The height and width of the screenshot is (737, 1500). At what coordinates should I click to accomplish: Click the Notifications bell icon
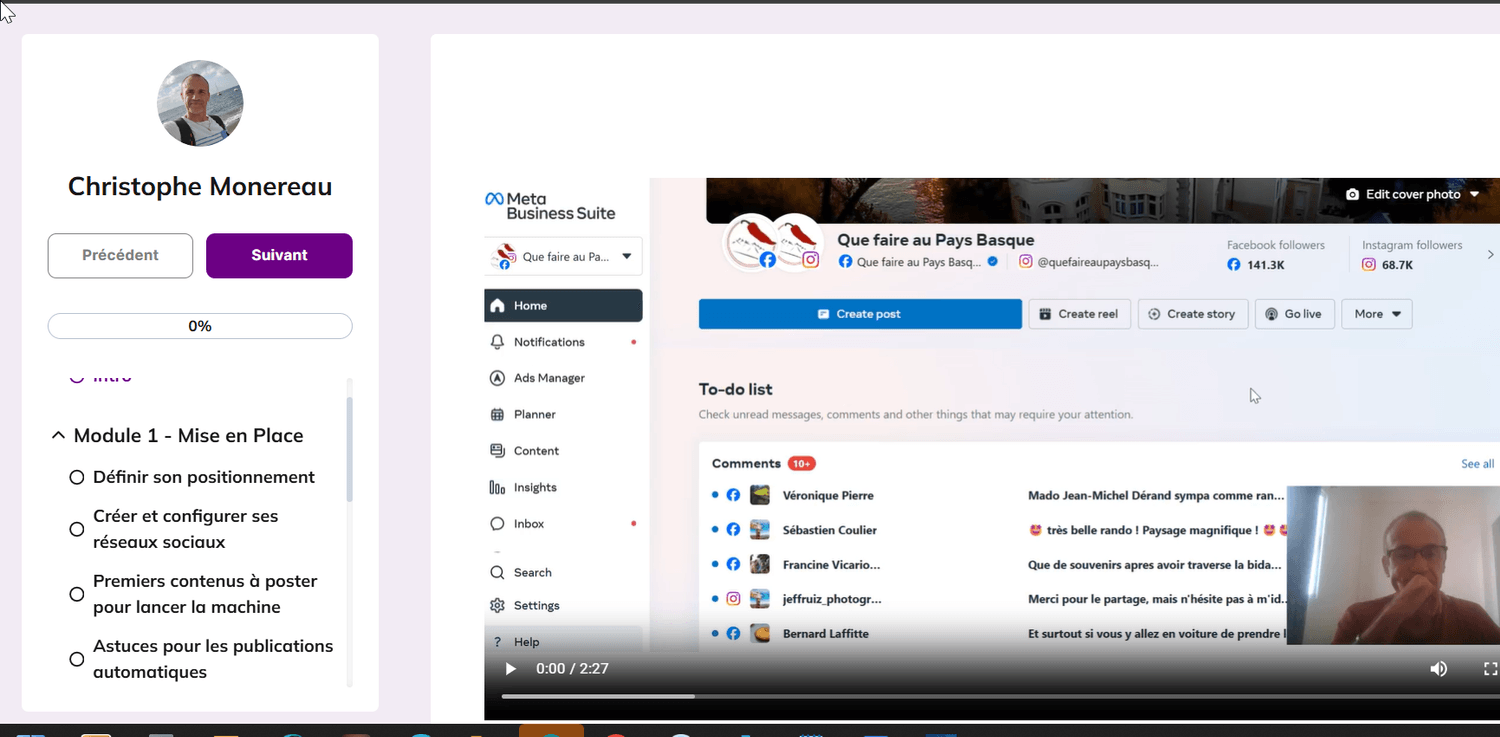coord(497,342)
